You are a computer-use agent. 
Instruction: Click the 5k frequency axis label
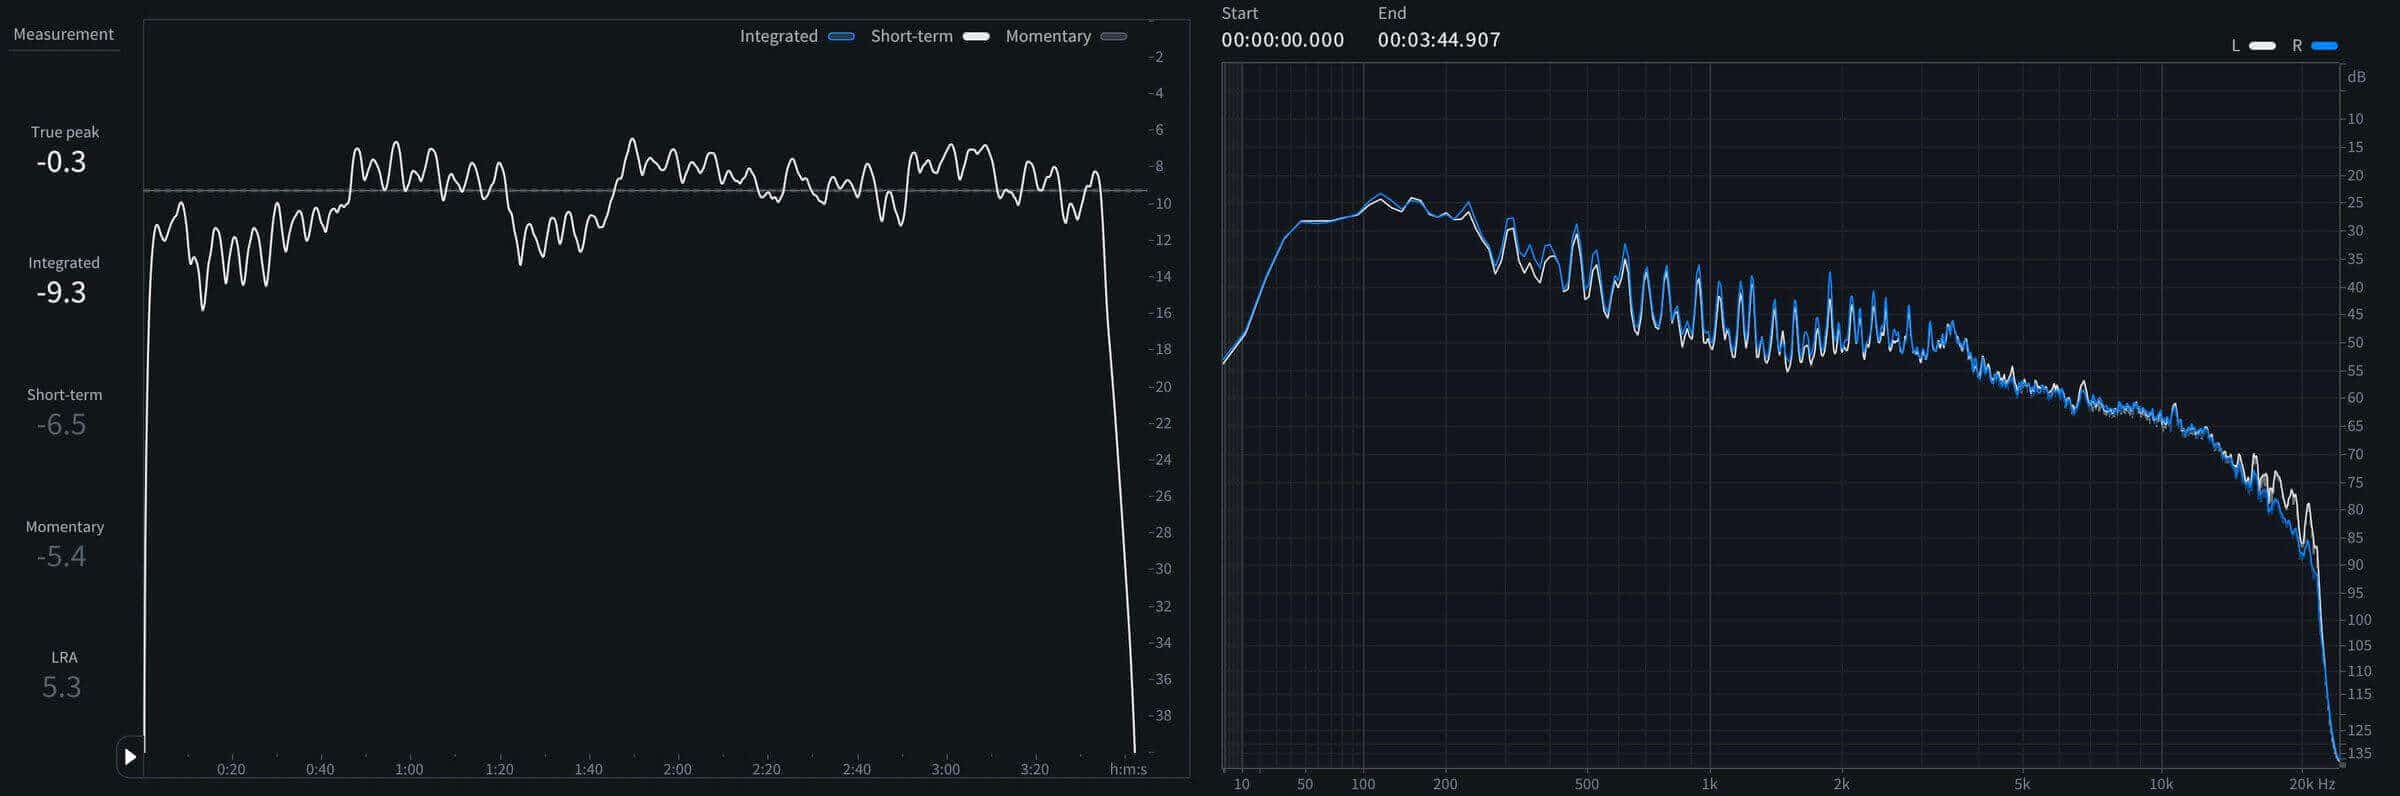coord(2022,784)
